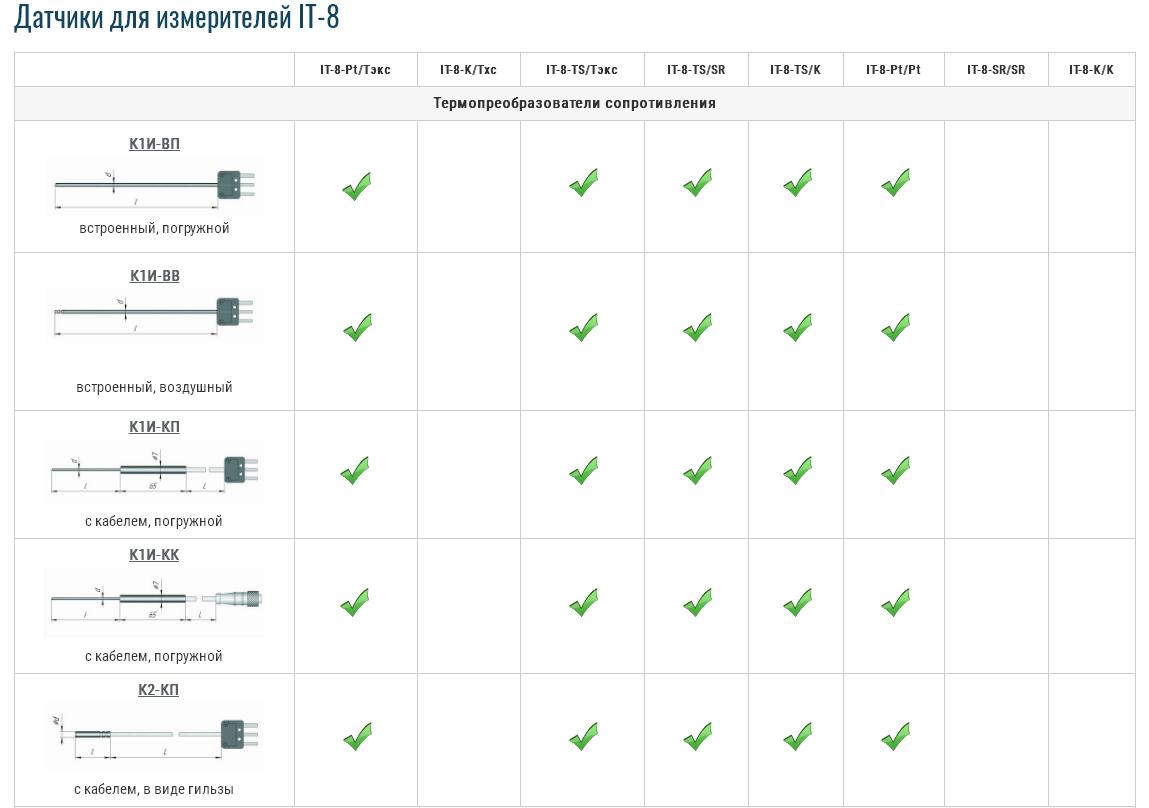Screen dimensions: 1149x808
Task: Follow the К1И-КП sensor link
Action: coord(154,427)
